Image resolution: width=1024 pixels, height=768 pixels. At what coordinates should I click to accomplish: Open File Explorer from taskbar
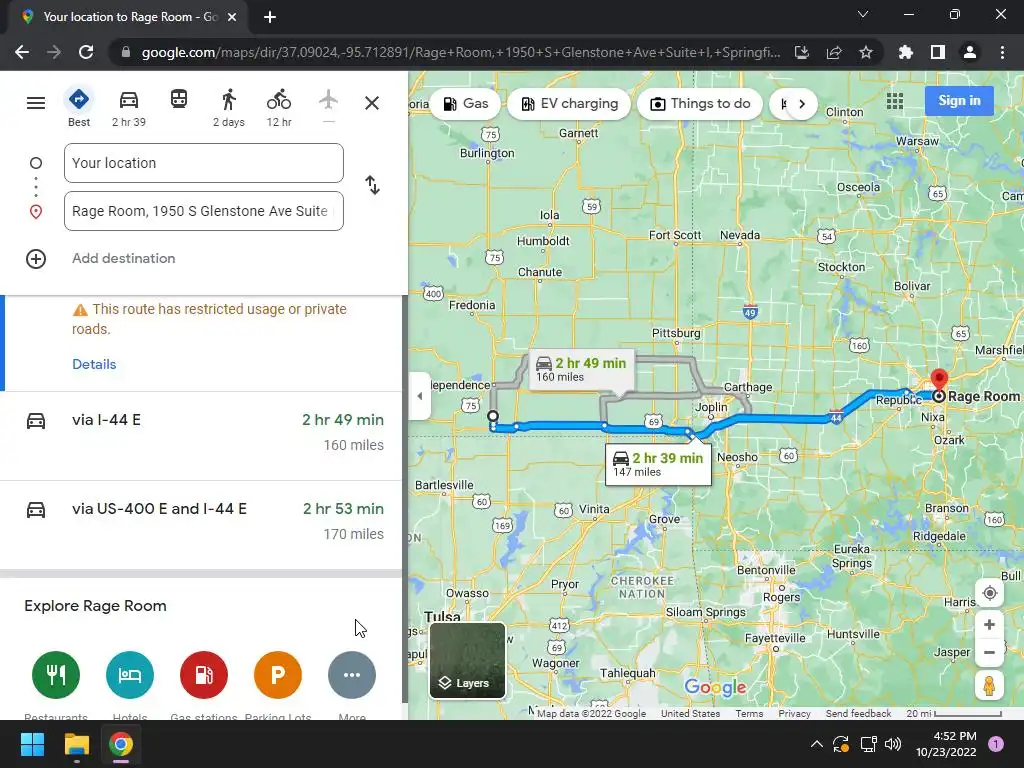point(77,744)
